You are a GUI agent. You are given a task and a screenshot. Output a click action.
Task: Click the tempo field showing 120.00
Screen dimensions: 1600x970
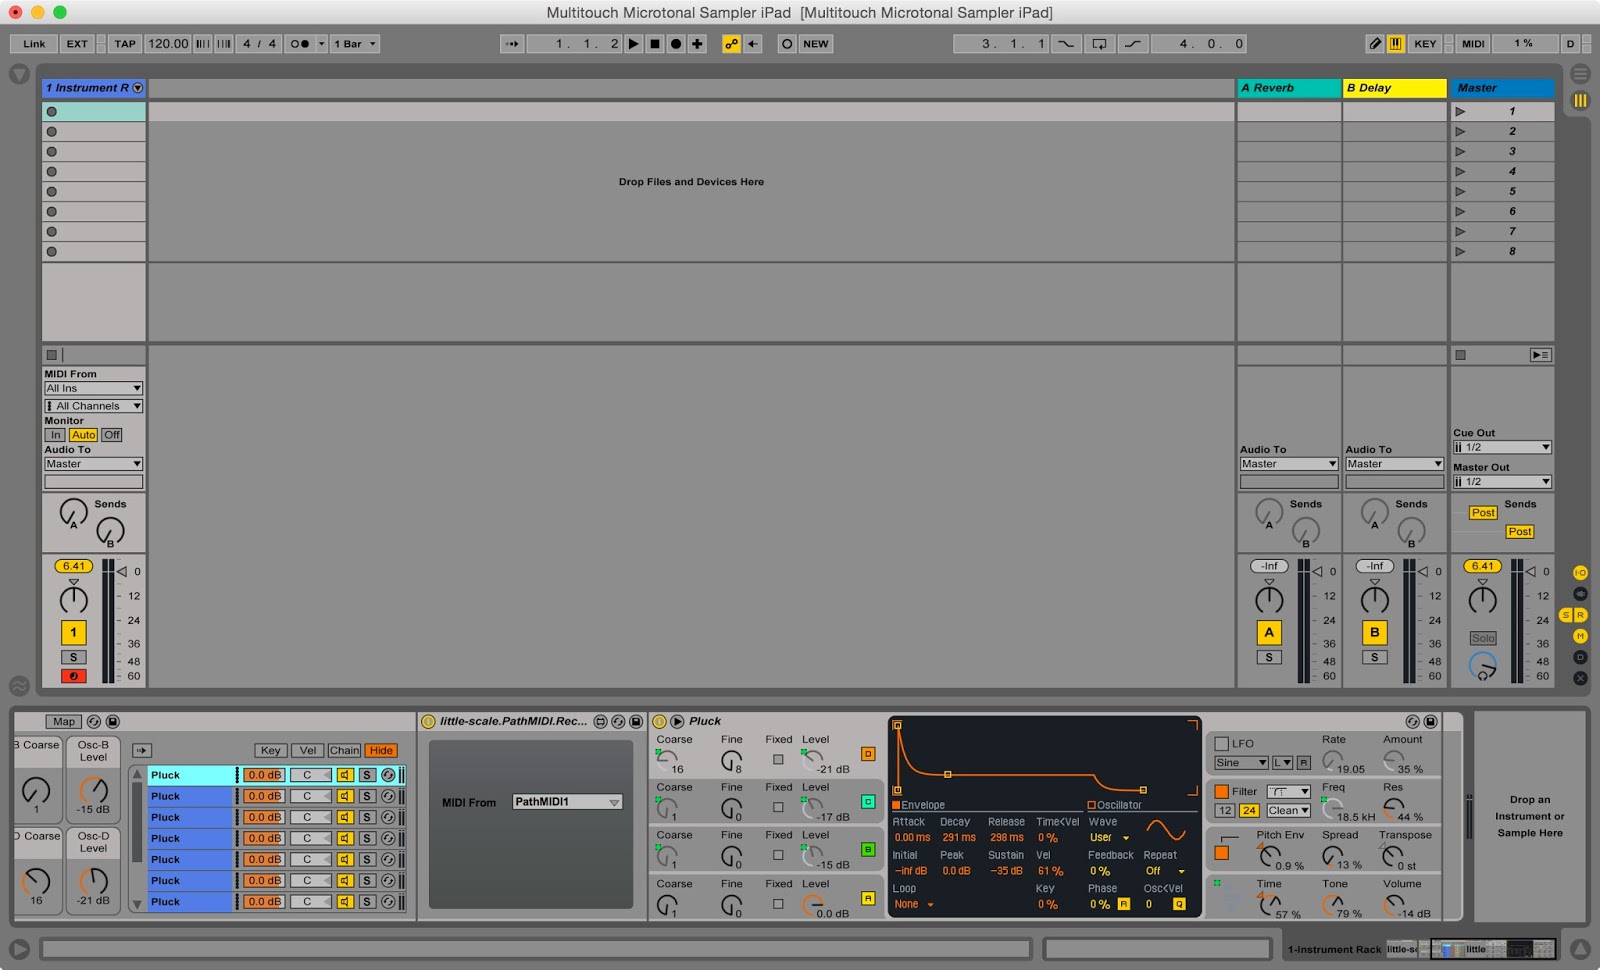(168, 44)
